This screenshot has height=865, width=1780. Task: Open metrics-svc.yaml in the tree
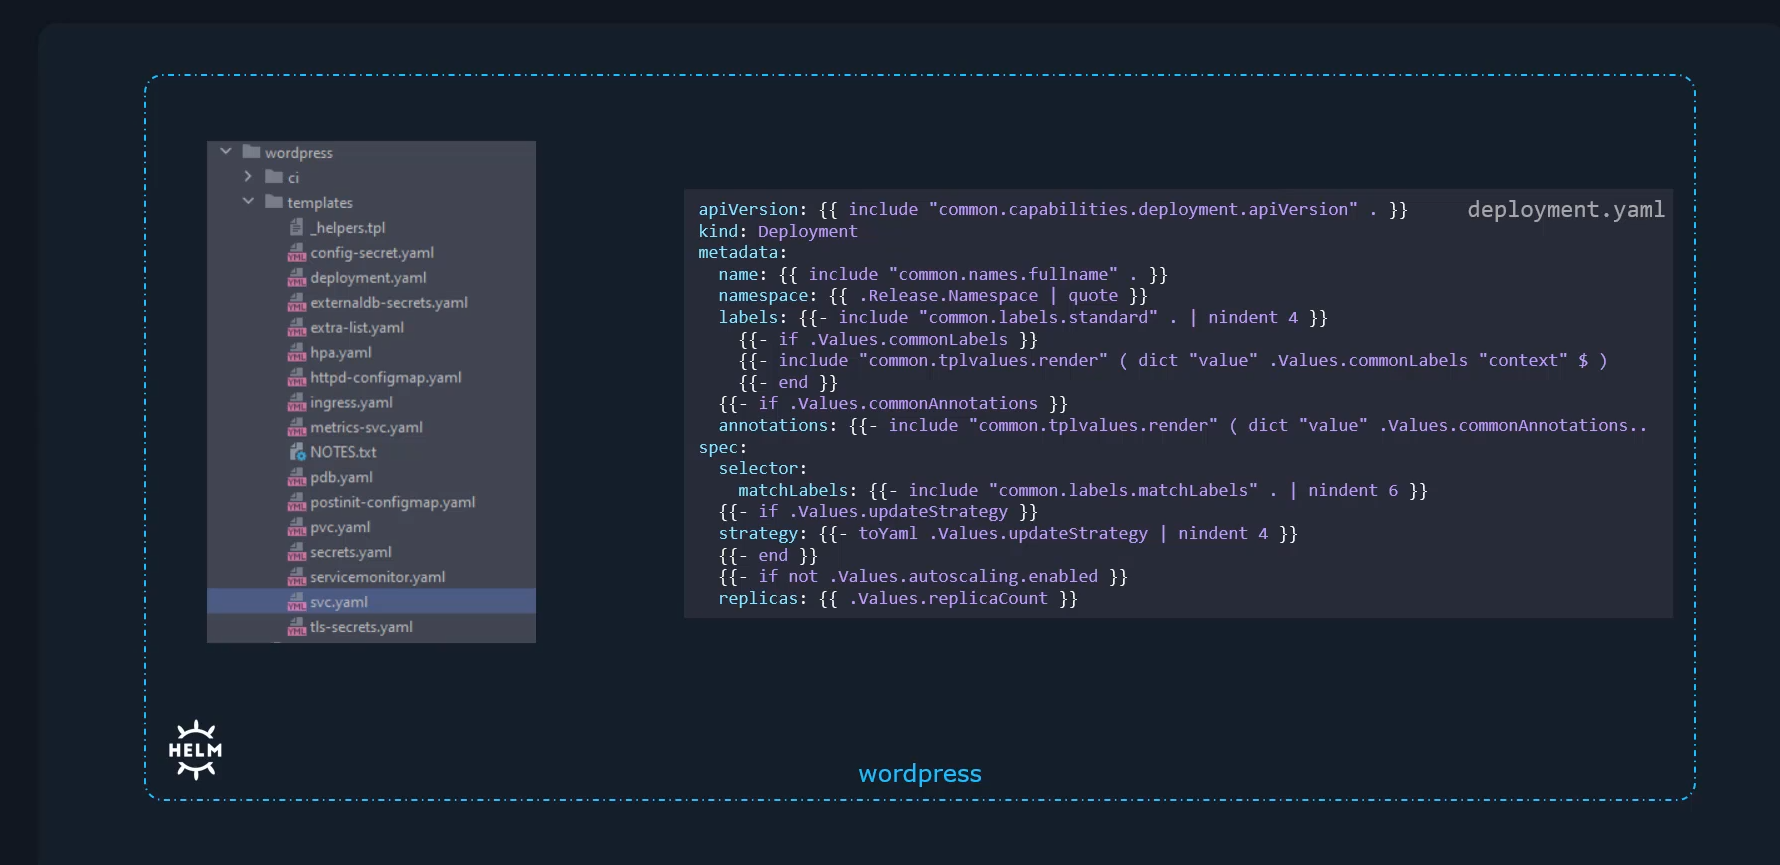[x=366, y=428]
